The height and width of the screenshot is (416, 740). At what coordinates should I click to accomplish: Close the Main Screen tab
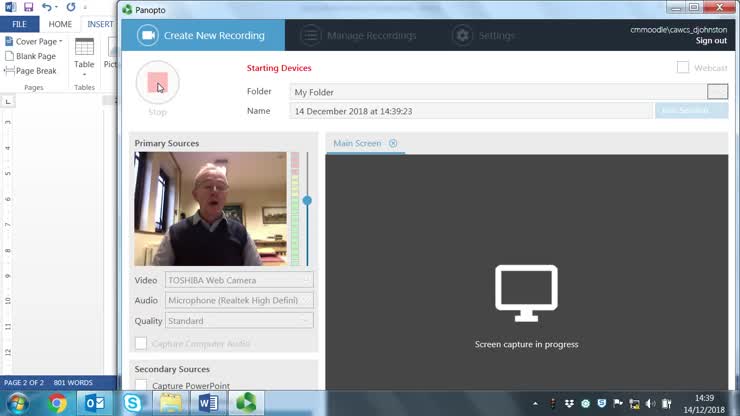point(393,144)
